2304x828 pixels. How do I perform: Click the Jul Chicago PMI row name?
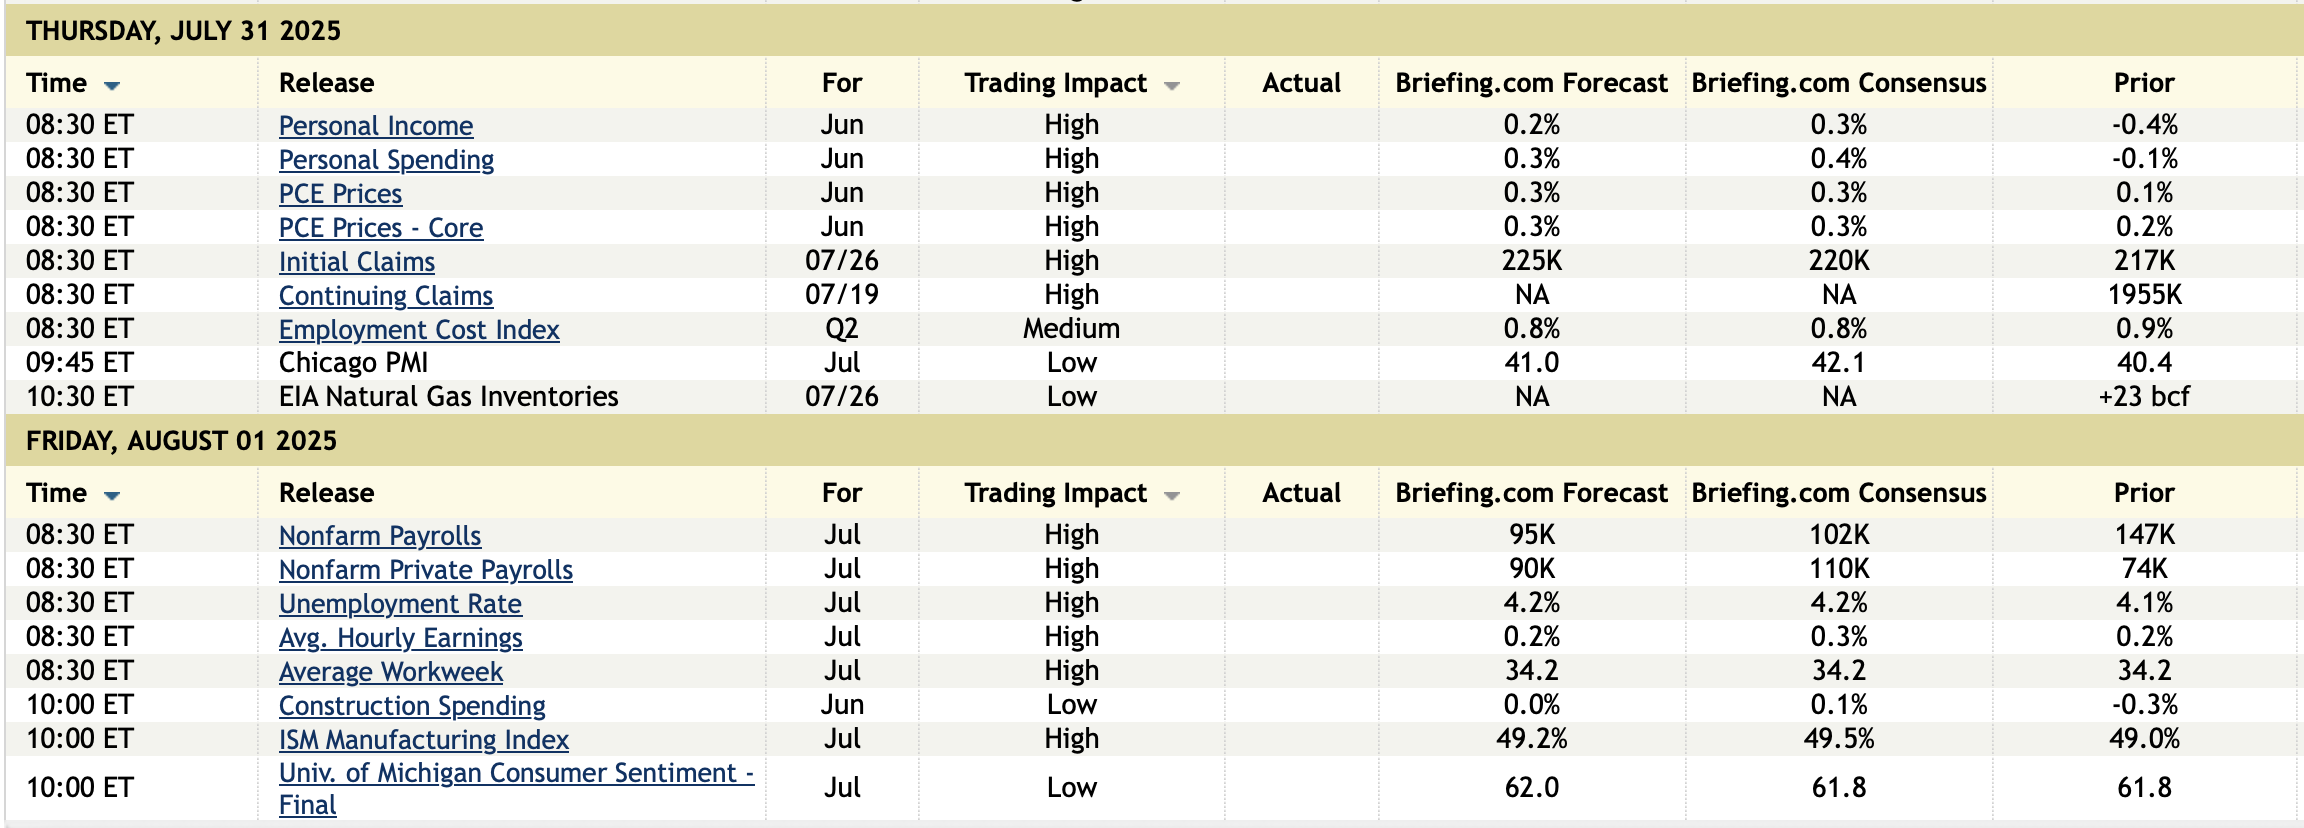coord(353,363)
